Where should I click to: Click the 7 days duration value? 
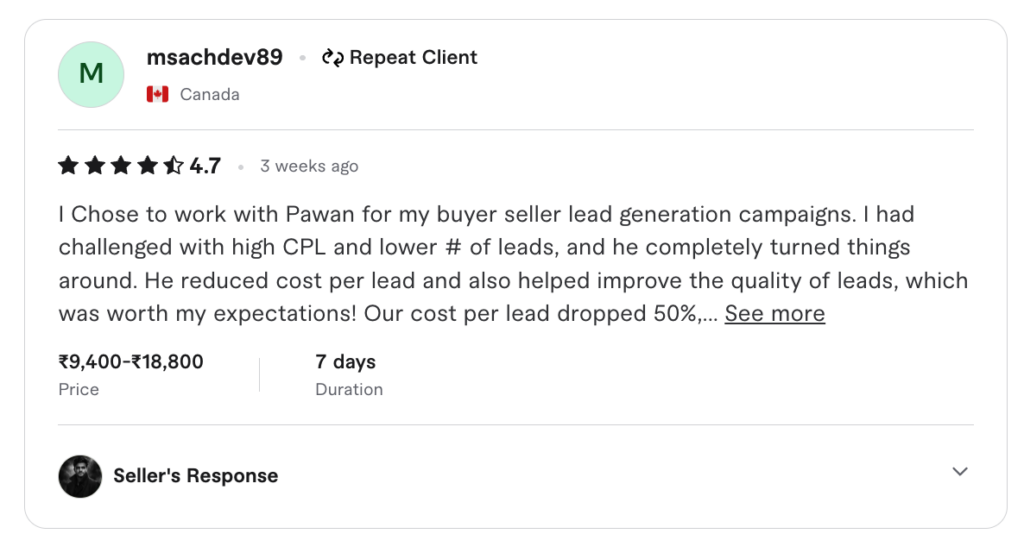pyautogui.click(x=345, y=362)
